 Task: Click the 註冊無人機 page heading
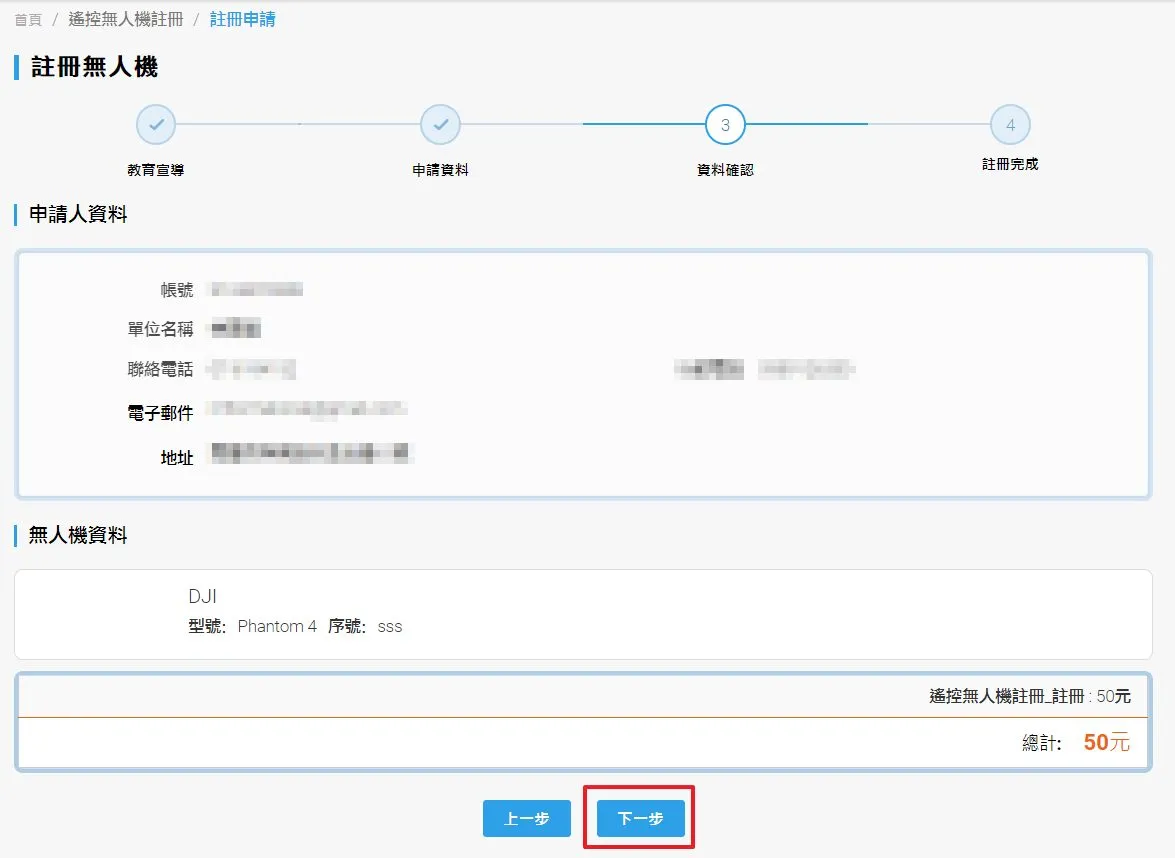[94, 67]
